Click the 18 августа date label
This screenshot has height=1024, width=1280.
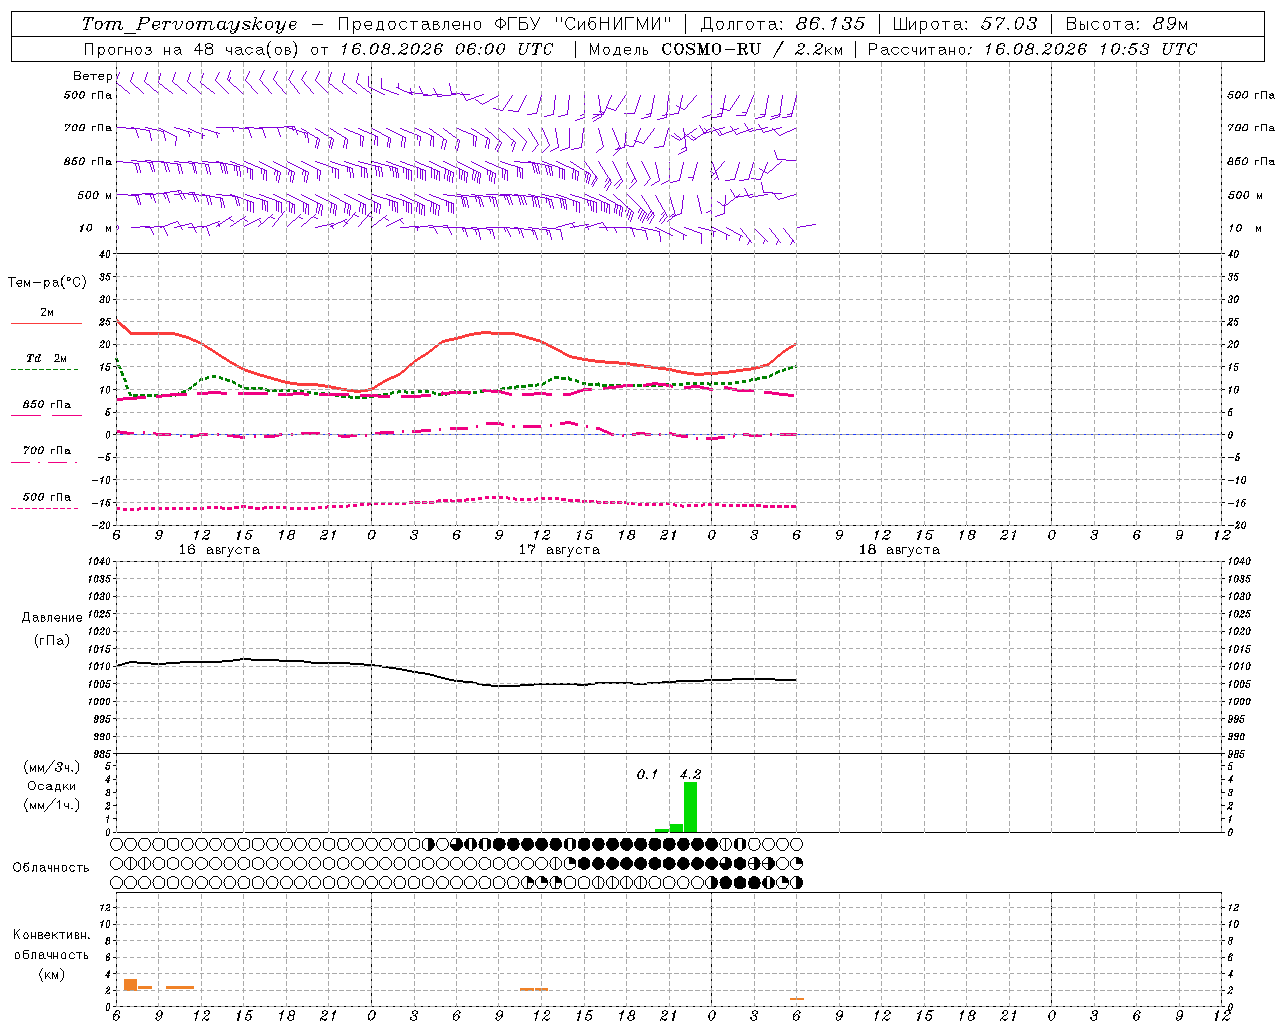[899, 550]
